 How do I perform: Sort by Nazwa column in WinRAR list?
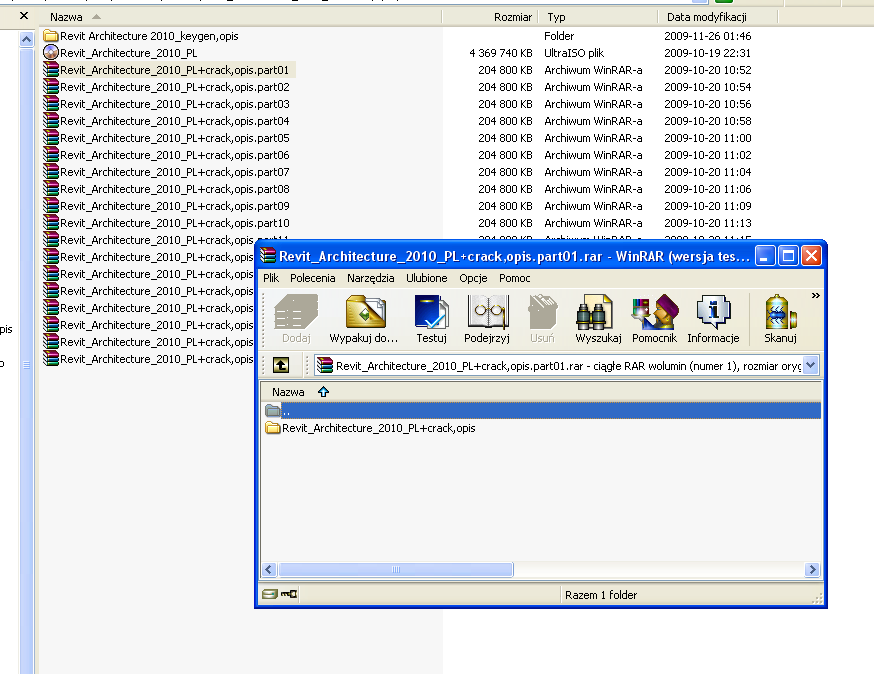tap(288, 392)
